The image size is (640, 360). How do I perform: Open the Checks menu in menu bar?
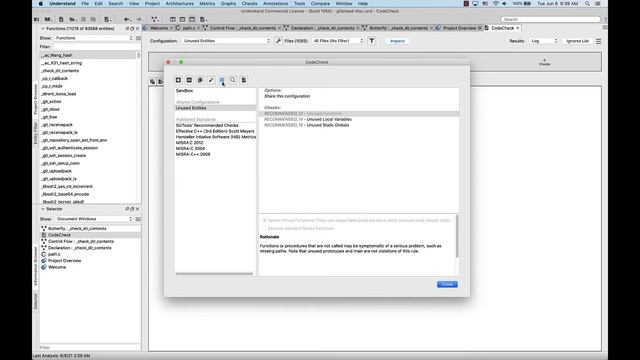click(x=249, y=4)
